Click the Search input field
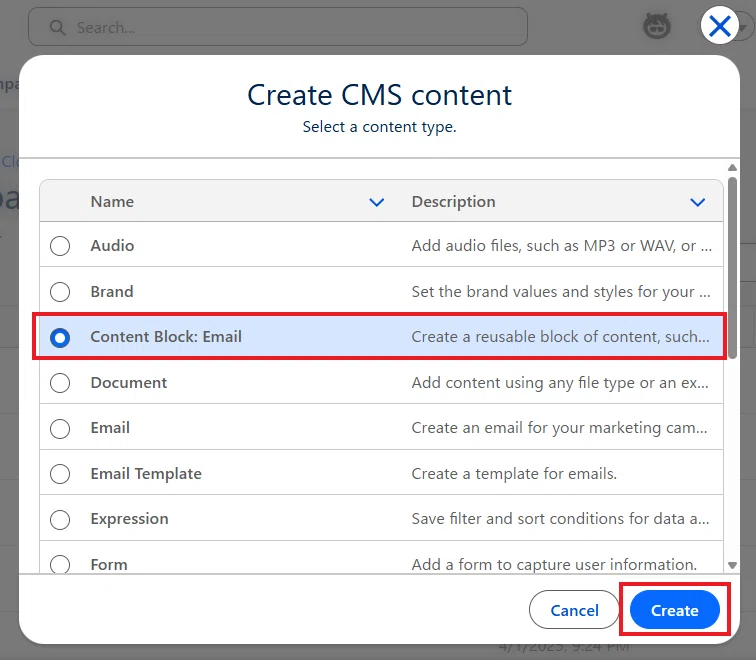This screenshot has height=660, width=756. (x=278, y=27)
